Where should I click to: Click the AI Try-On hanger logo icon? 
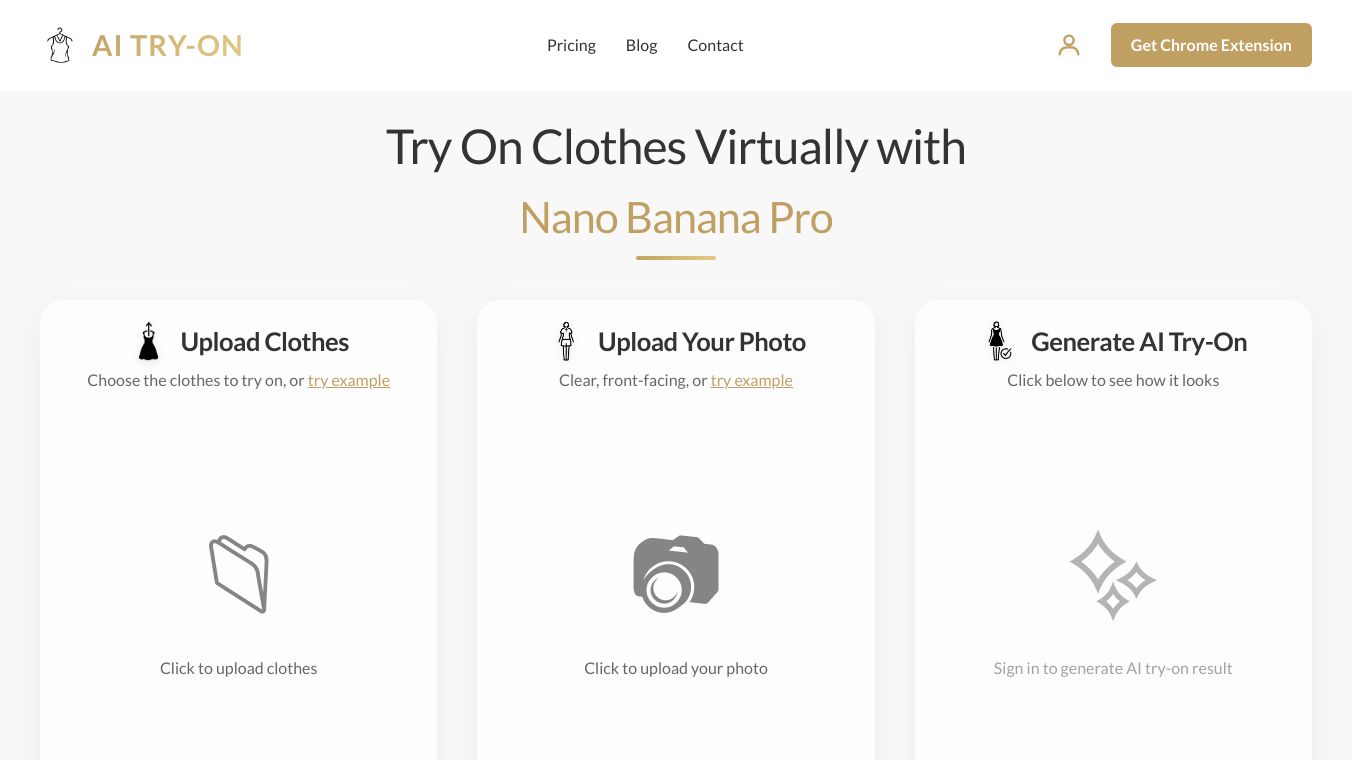pyautogui.click(x=60, y=45)
